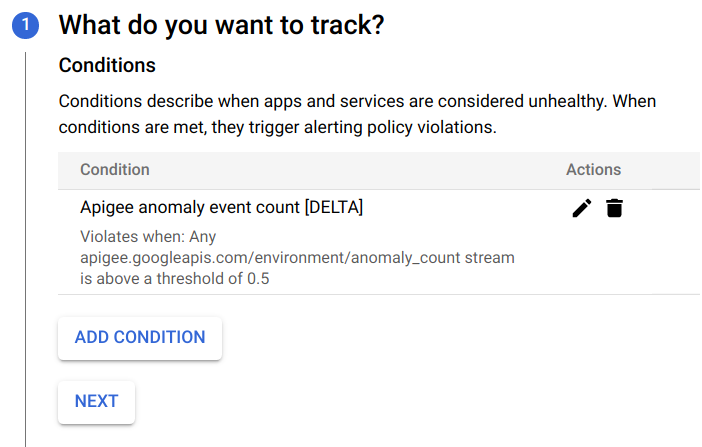702x447 pixels.
Task: Click the "is above a threshold of 0.5" text
Action: tap(175, 279)
